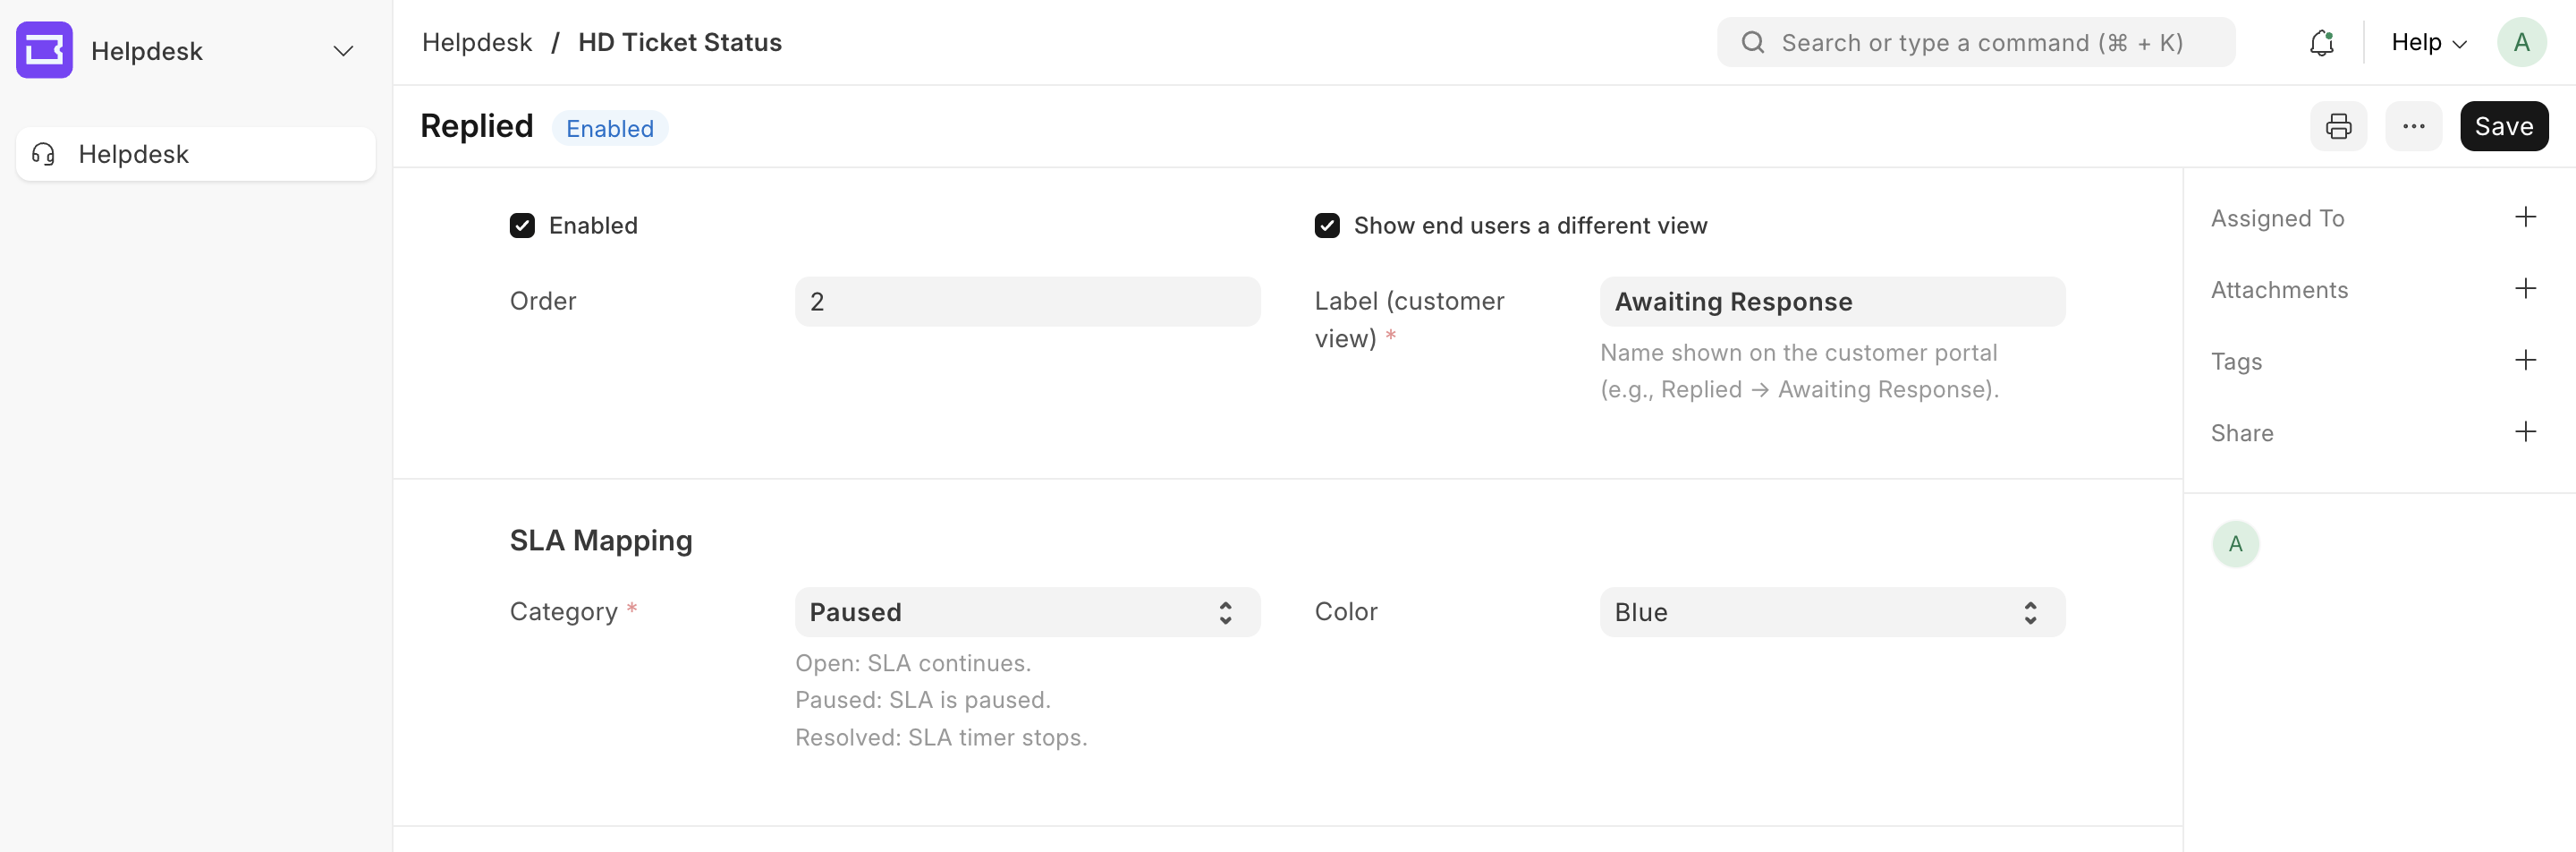Image resolution: width=2576 pixels, height=852 pixels.
Task: Click the user avatar in top bar
Action: [2521, 43]
